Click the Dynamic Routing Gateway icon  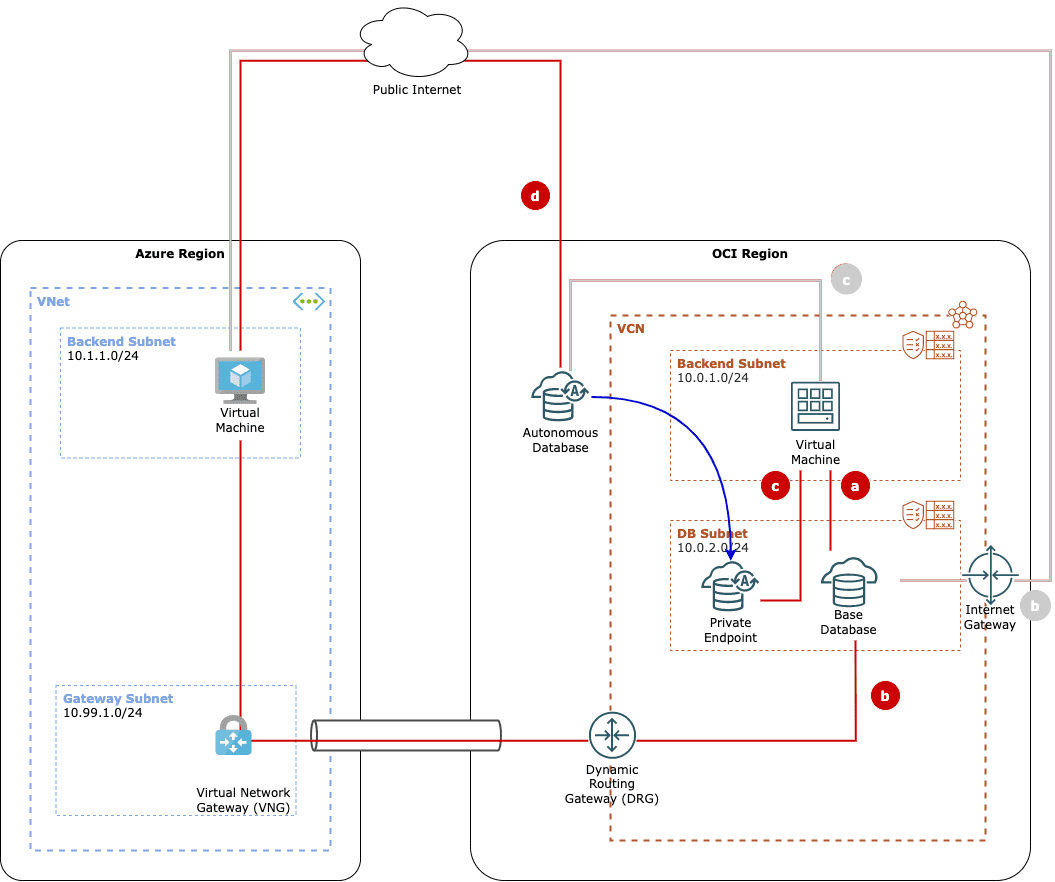coord(612,735)
